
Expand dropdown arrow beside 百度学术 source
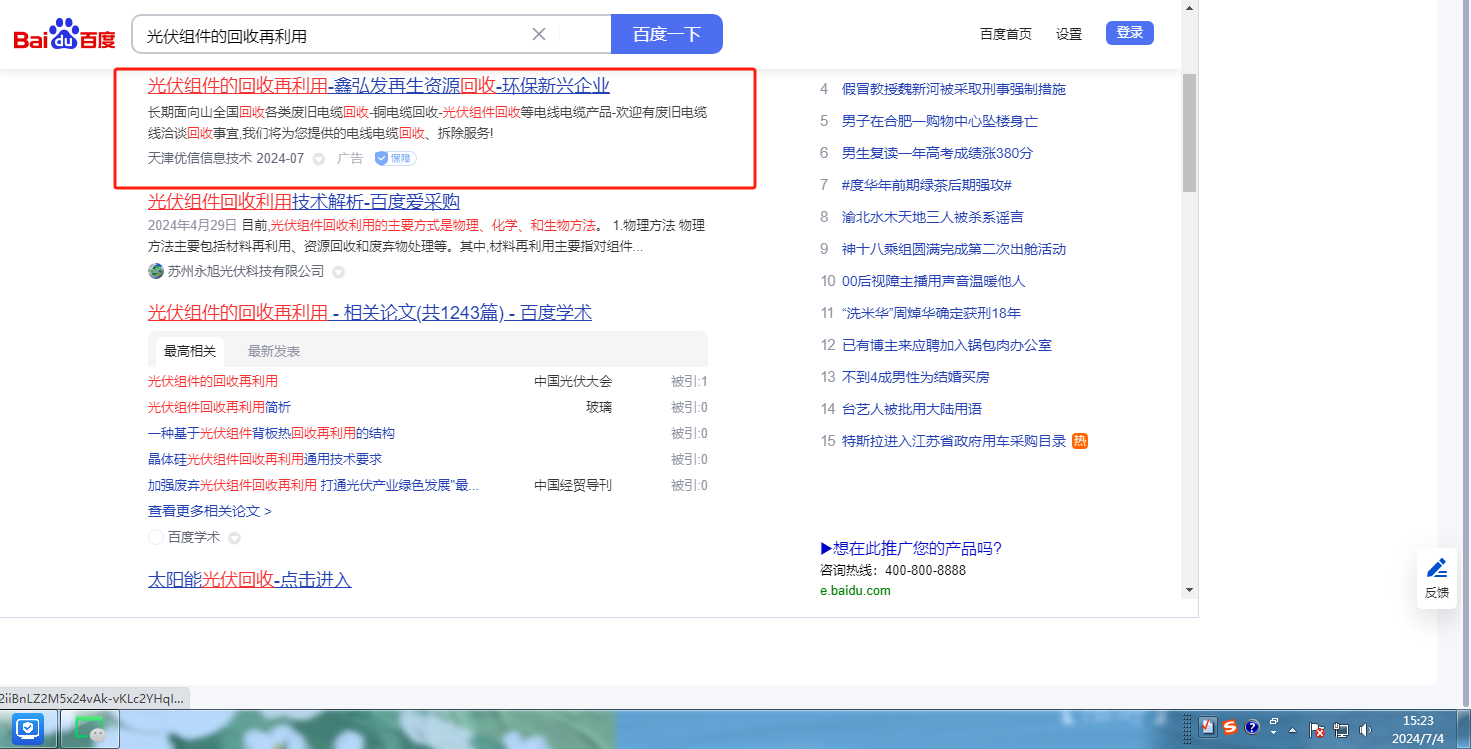[235, 538]
